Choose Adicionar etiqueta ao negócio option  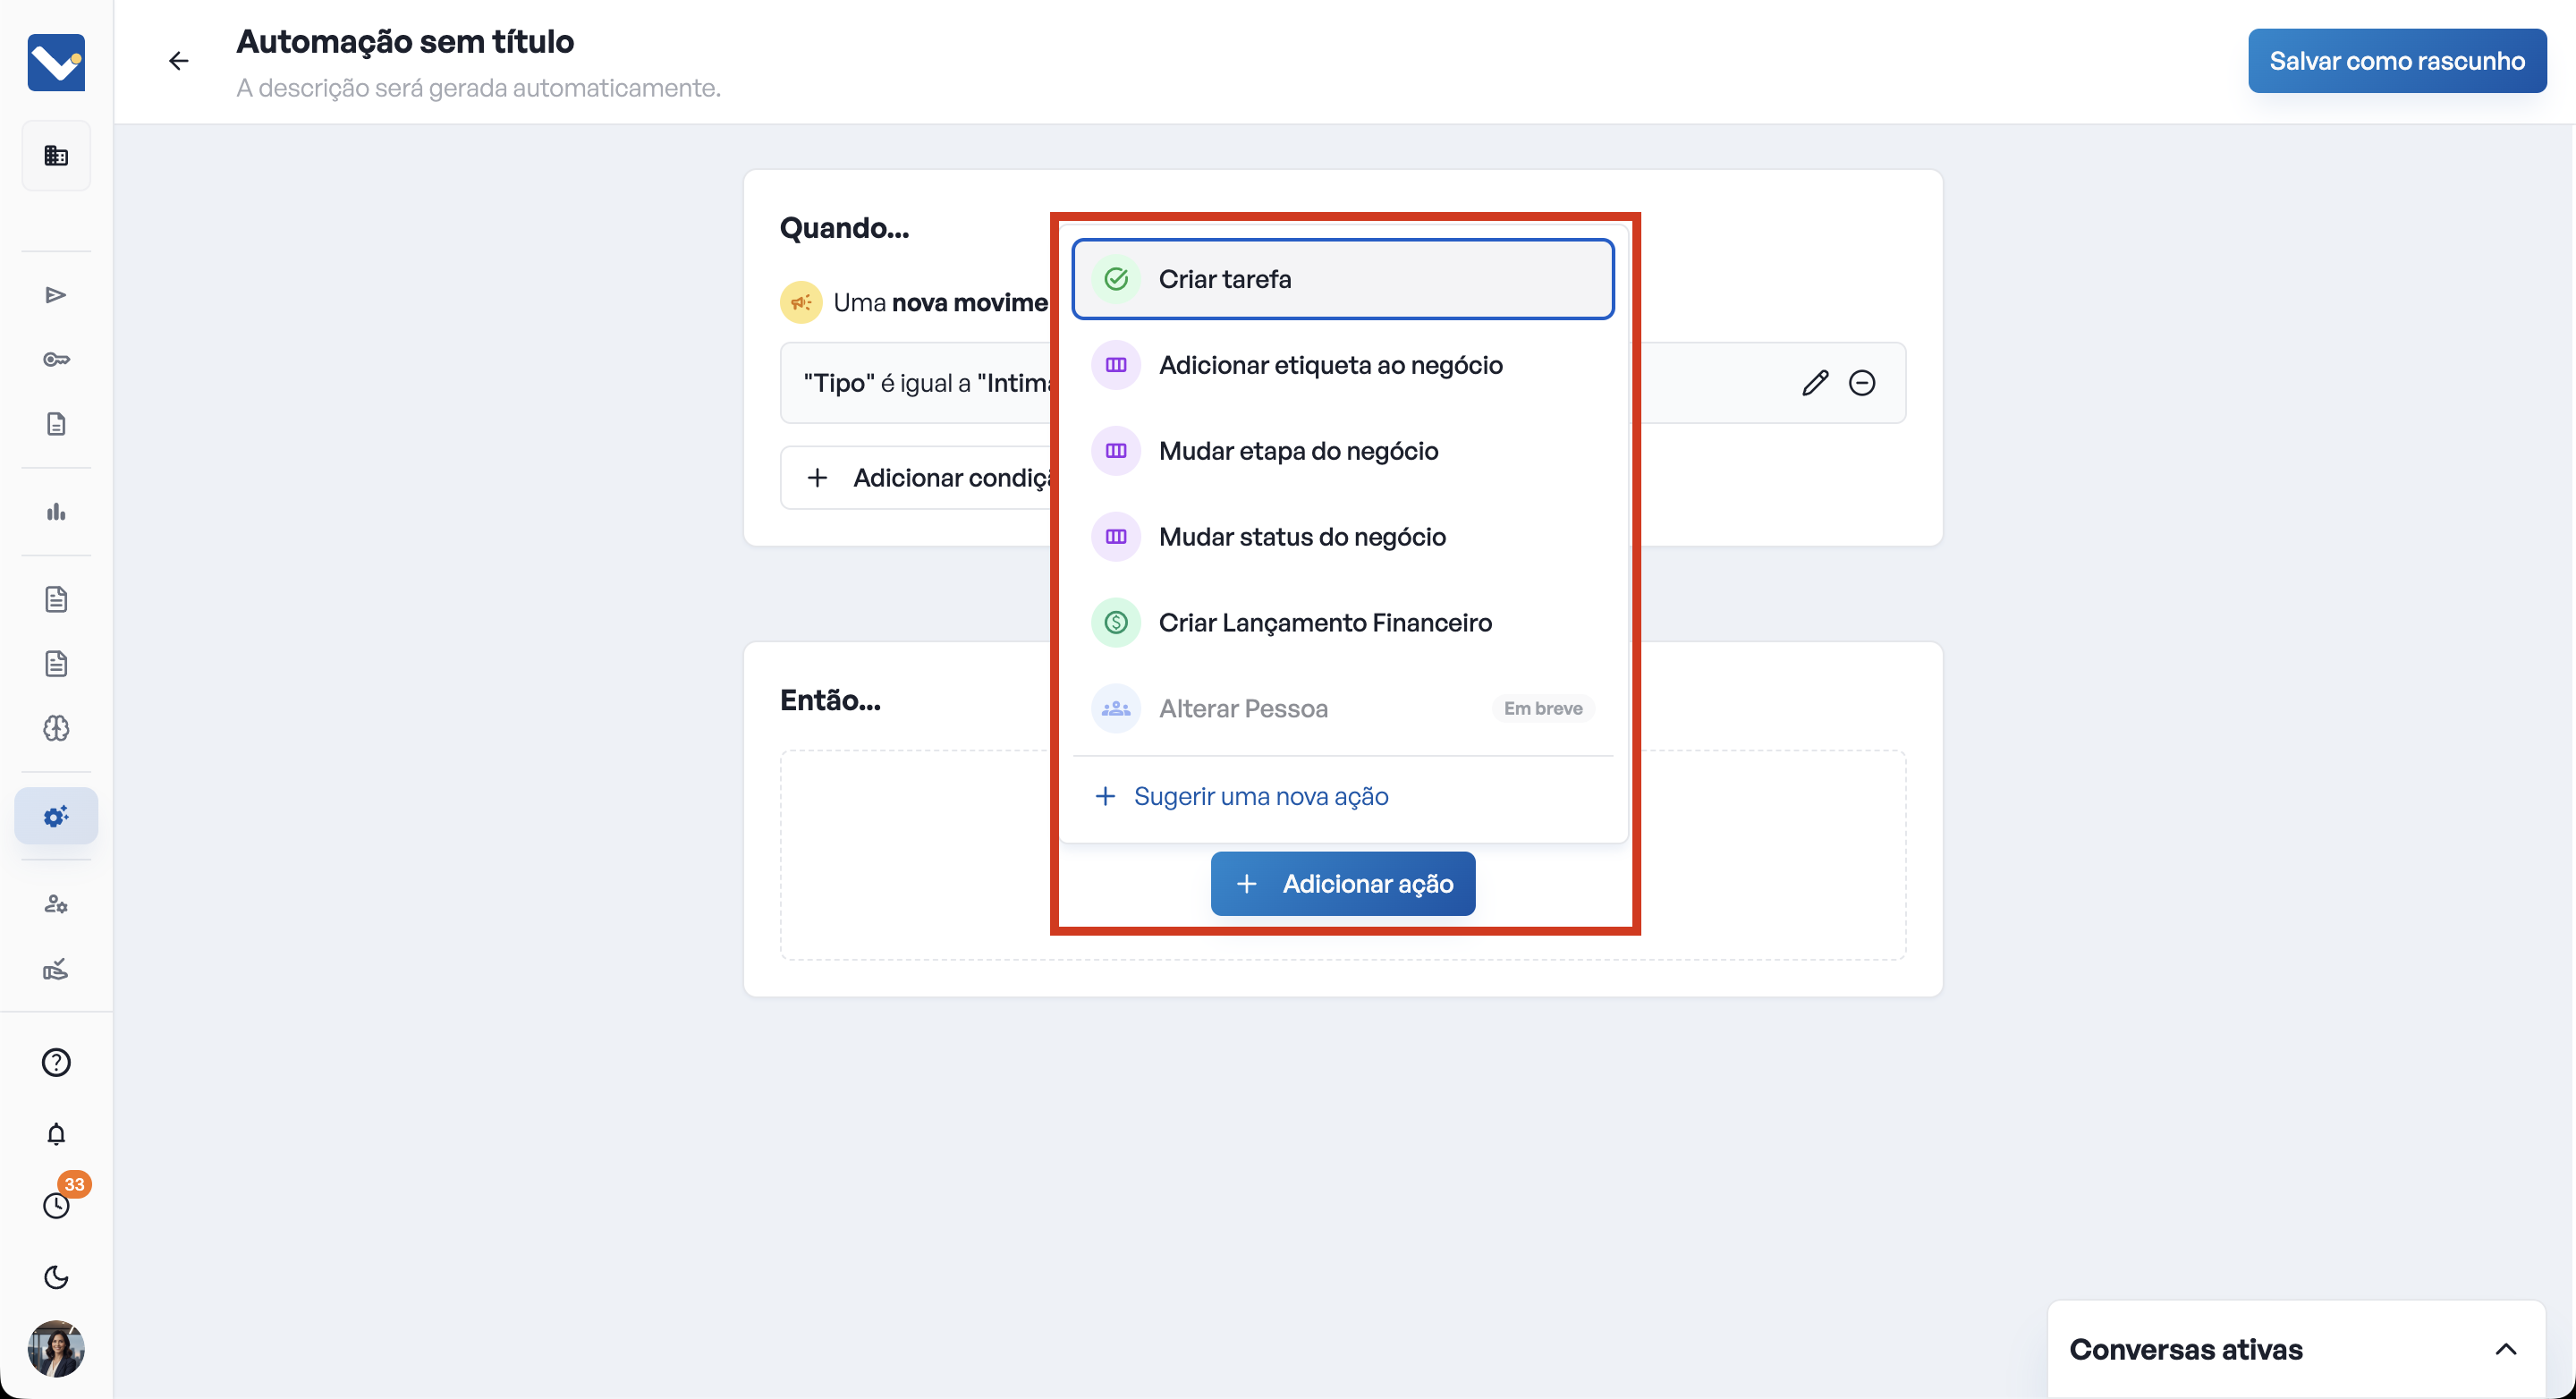(x=1330, y=365)
